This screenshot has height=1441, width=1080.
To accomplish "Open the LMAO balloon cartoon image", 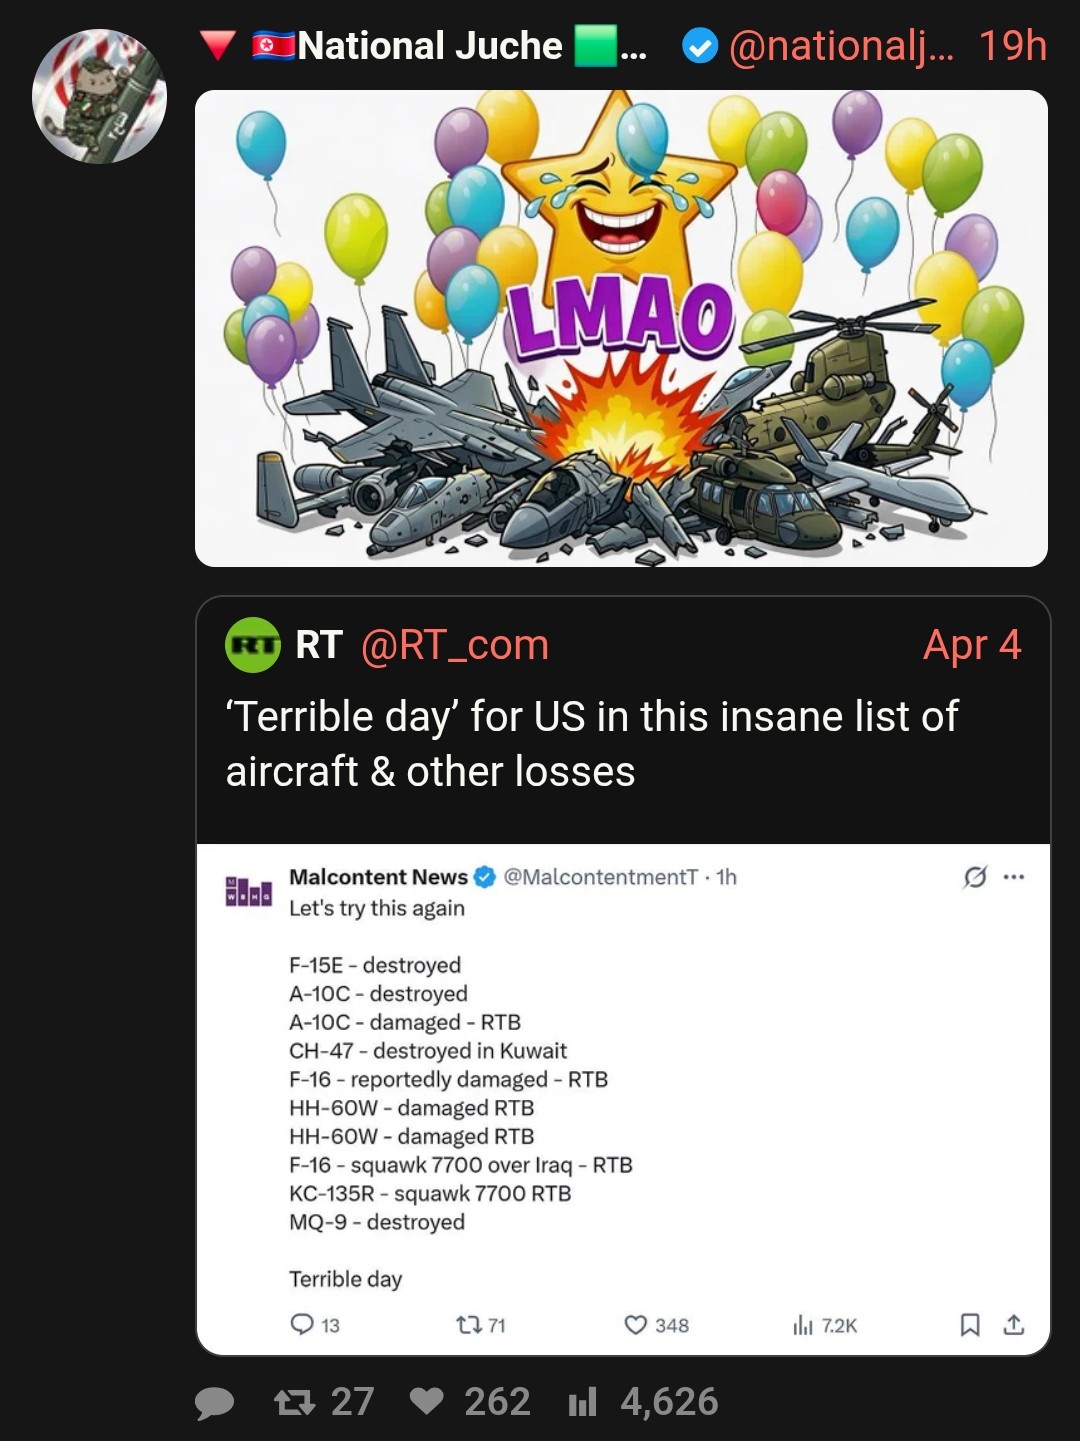I will [621, 328].
